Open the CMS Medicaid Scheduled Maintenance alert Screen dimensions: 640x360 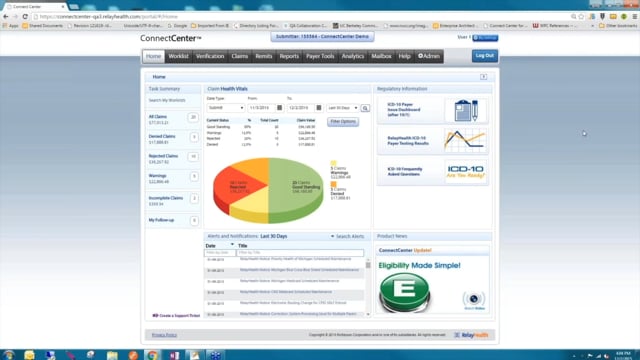pos(286,292)
